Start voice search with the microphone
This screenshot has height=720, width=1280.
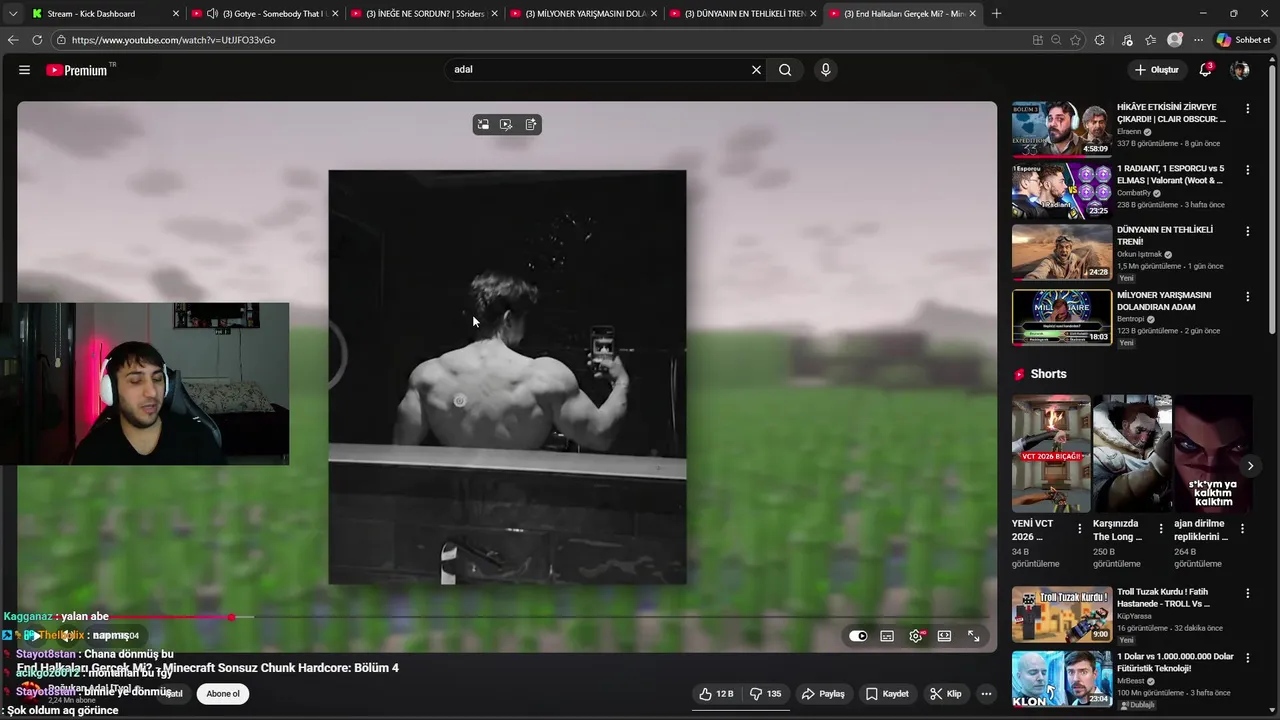[x=825, y=70]
